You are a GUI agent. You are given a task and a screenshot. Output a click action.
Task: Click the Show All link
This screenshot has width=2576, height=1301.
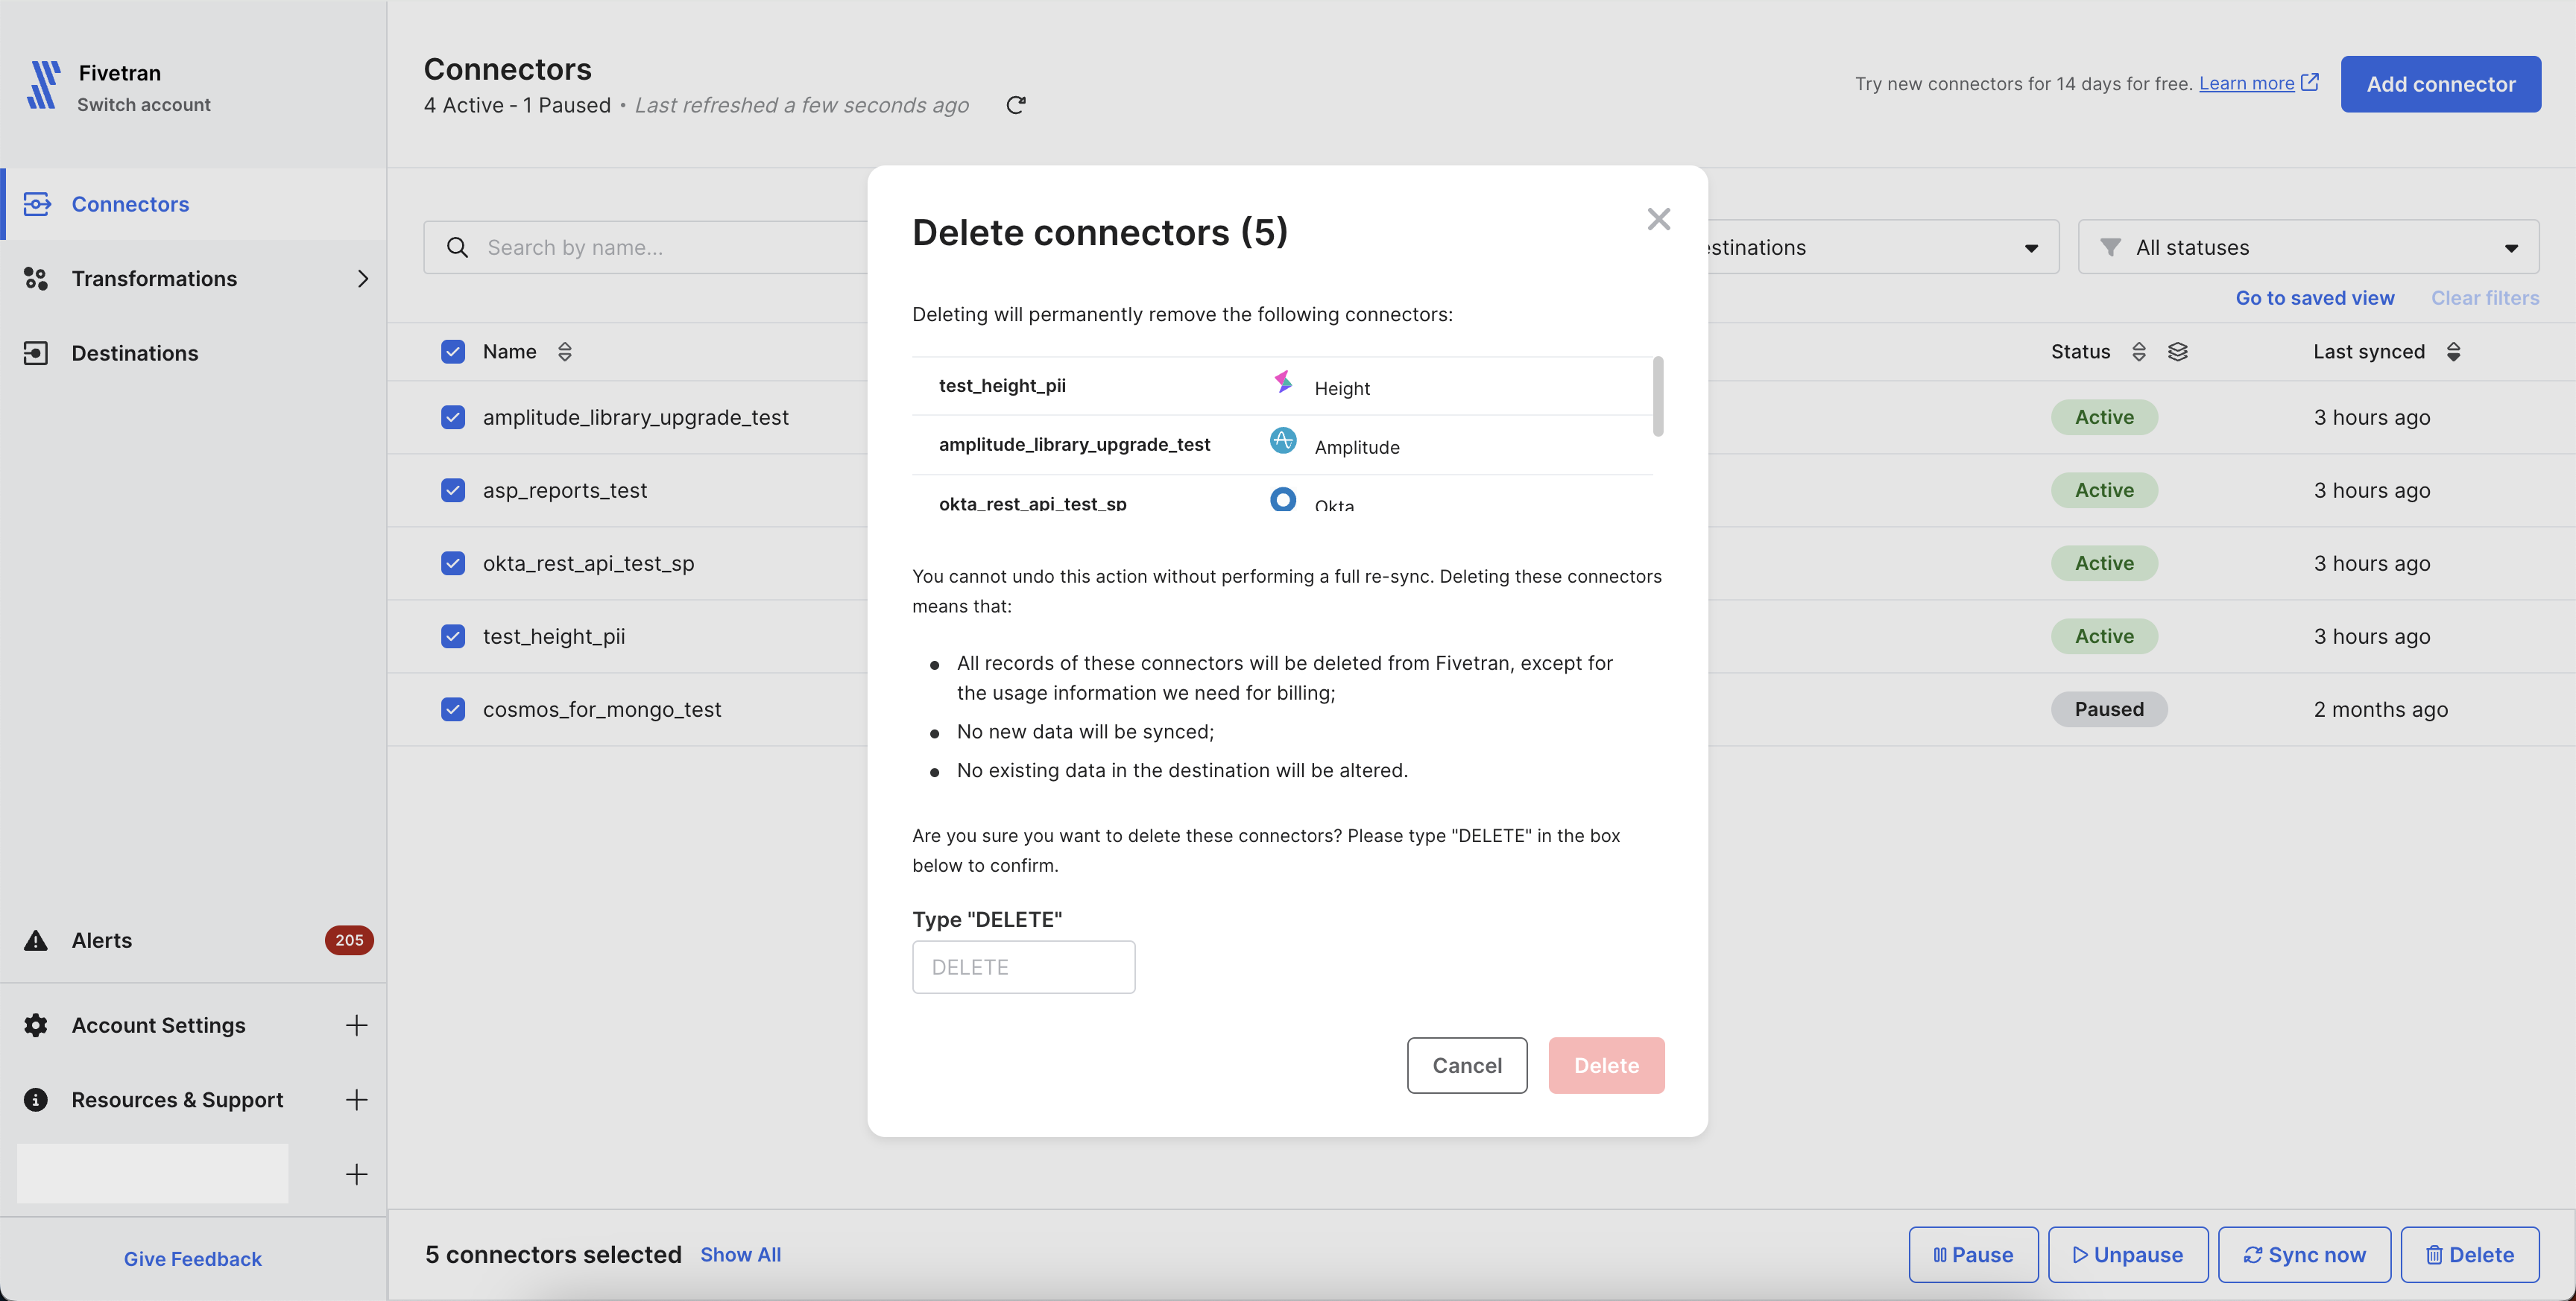pyautogui.click(x=740, y=1255)
